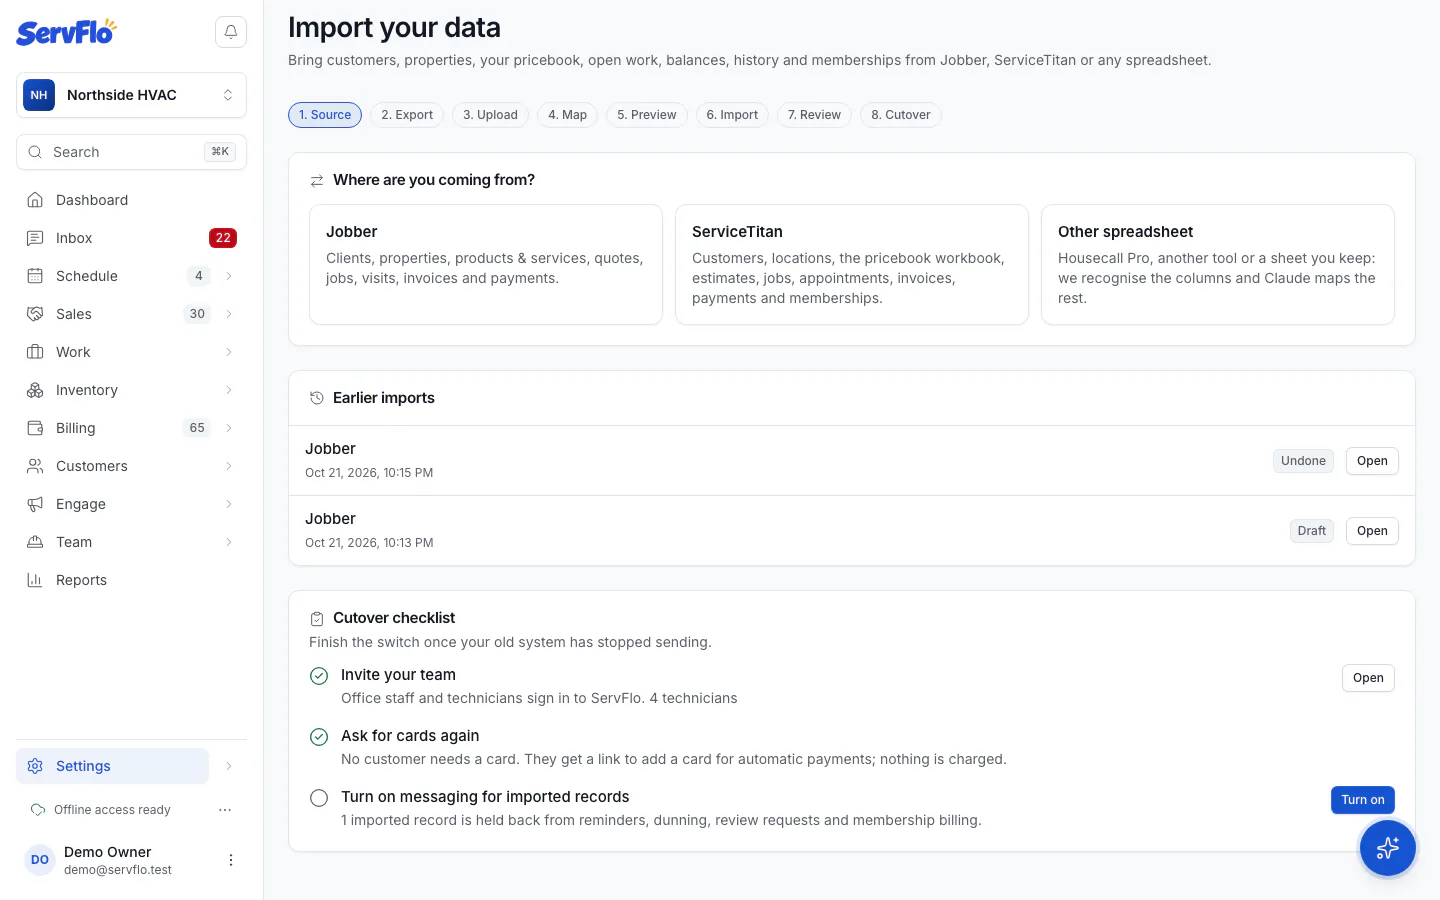Expand the Team submenu chevron
The height and width of the screenshot is (900, 1440).
229,542
